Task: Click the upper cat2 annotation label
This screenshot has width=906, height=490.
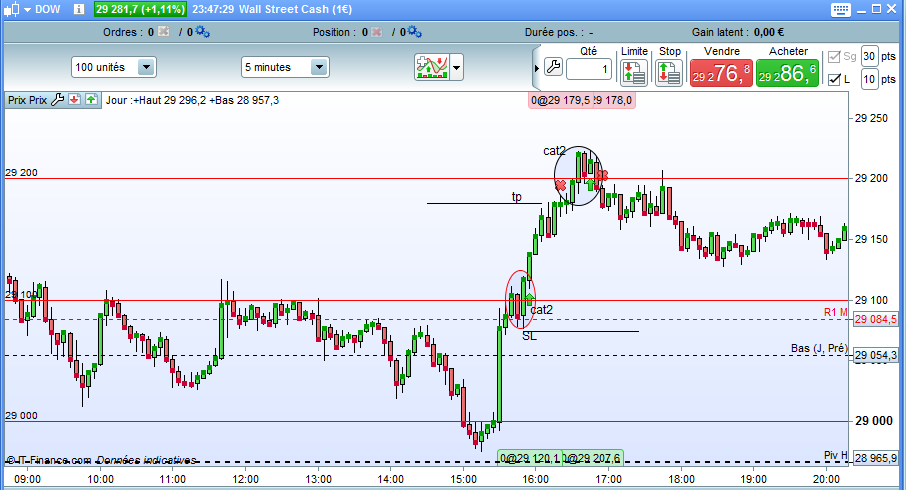Action: 554,151
